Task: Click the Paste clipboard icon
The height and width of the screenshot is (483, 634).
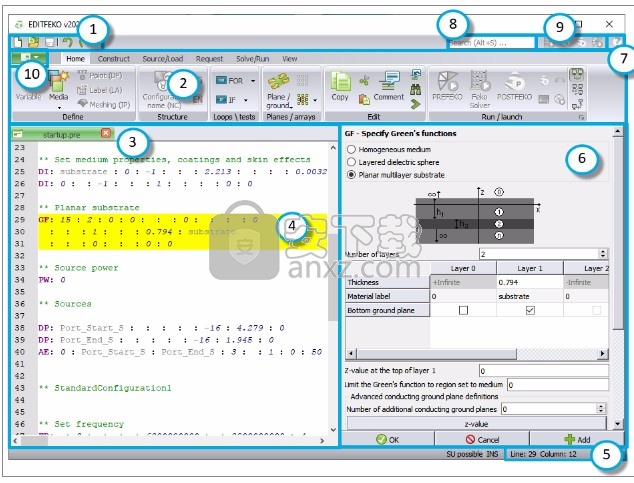Action: tap(364, 99)
